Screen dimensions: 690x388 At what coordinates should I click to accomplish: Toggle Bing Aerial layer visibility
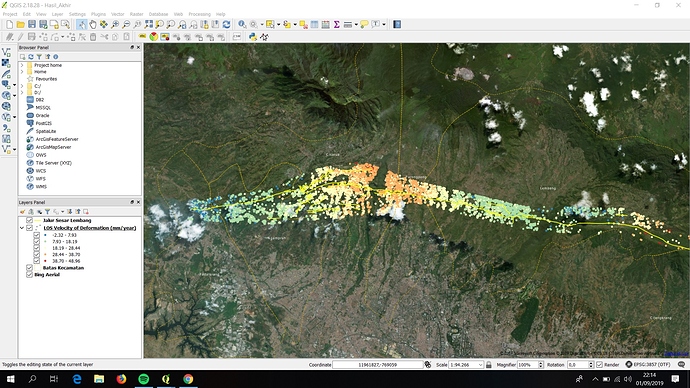click(29, 275)
